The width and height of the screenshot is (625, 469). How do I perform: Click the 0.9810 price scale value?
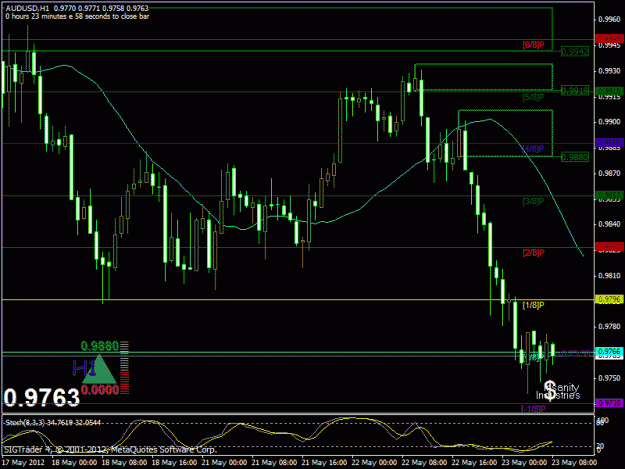click(609, 275)
